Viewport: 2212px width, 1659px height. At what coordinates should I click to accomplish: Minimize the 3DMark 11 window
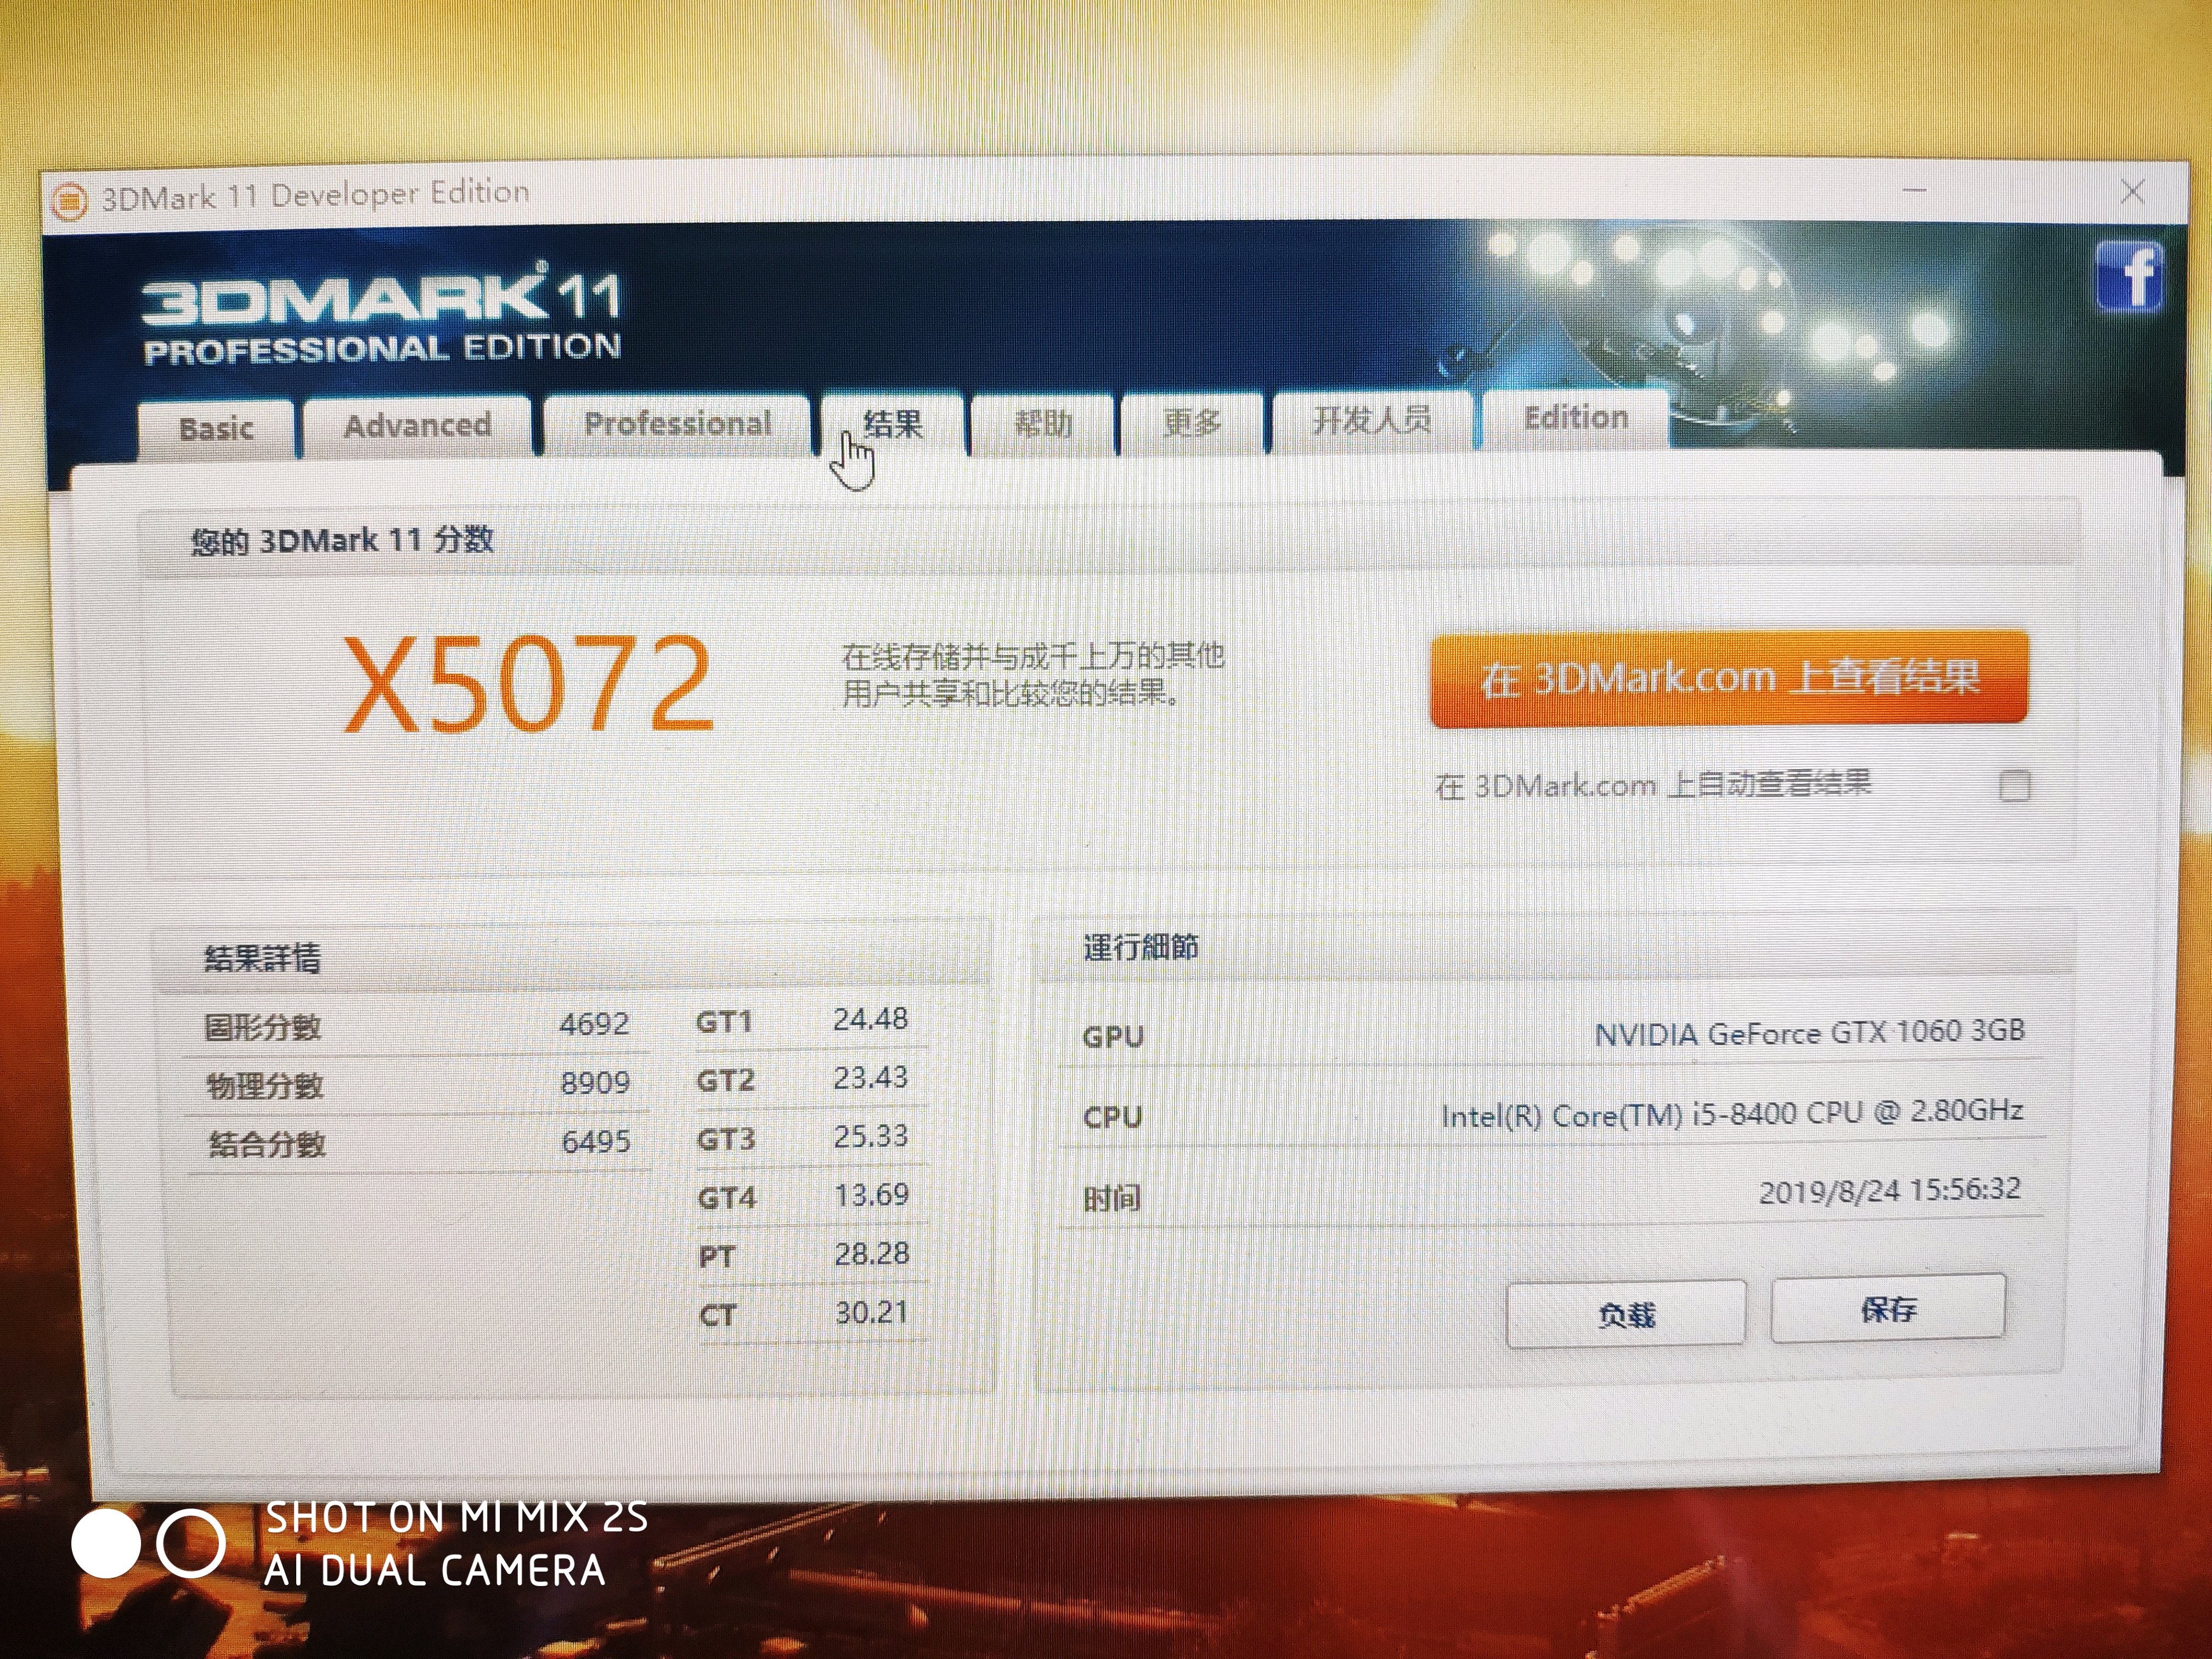[1914, 190]
